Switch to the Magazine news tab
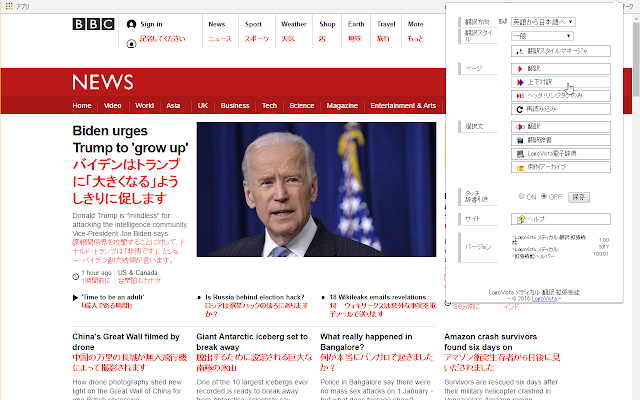 click(x=342, y=105)
